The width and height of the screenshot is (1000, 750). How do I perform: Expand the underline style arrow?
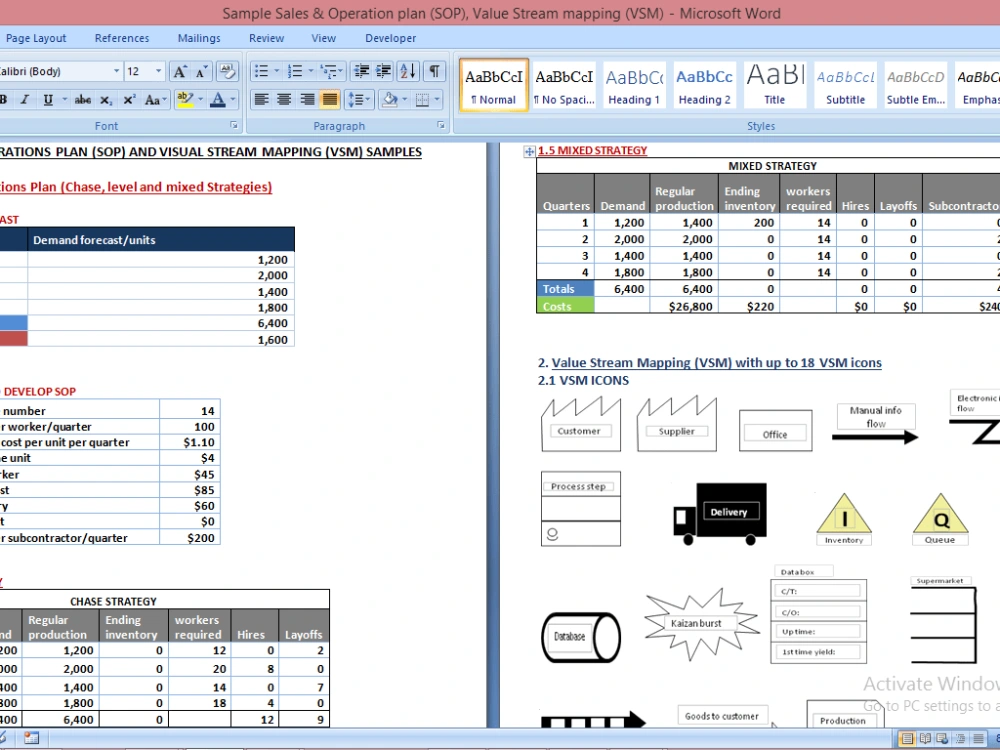pyautogui.click(x=64, y=99)
